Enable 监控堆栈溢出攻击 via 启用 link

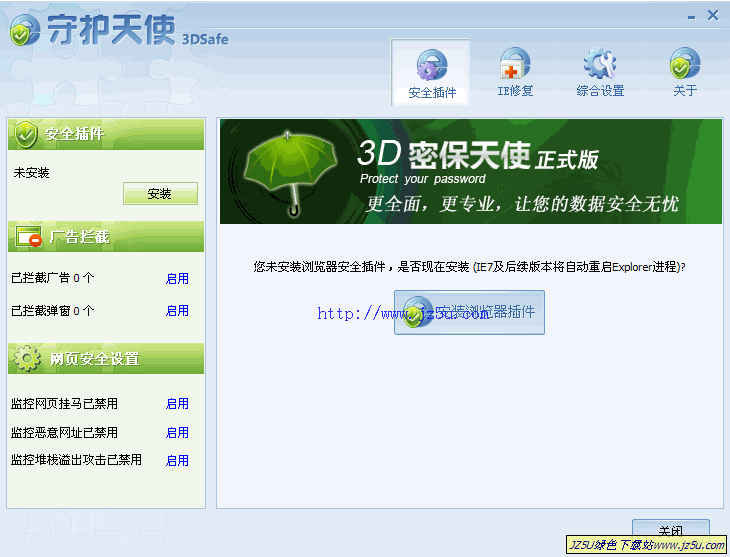[177, 461]
